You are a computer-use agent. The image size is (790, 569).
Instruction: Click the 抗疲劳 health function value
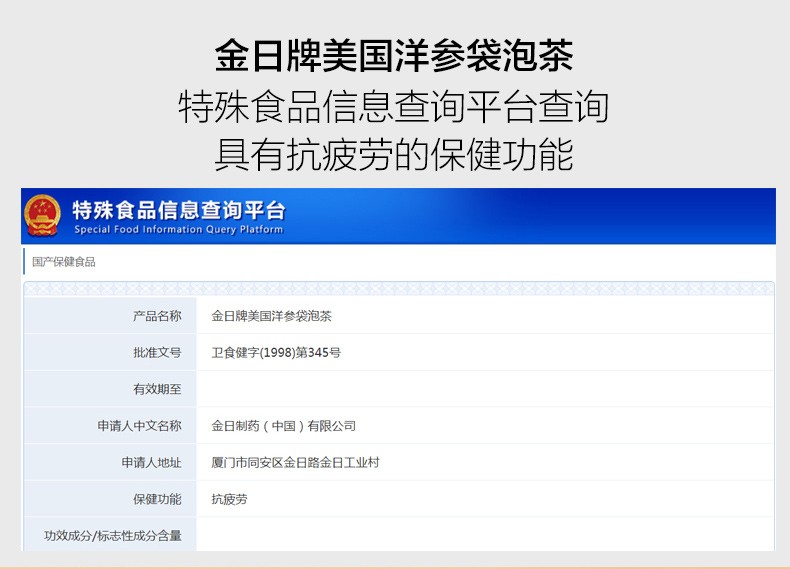pyautogui.click(x=229, y=499)
